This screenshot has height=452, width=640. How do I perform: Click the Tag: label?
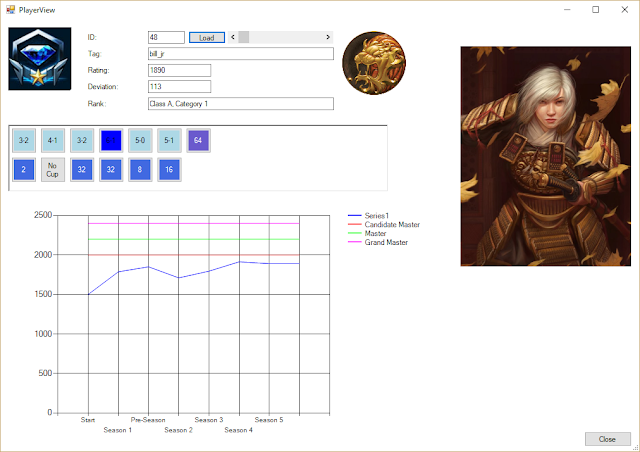(x=94, y=54)
